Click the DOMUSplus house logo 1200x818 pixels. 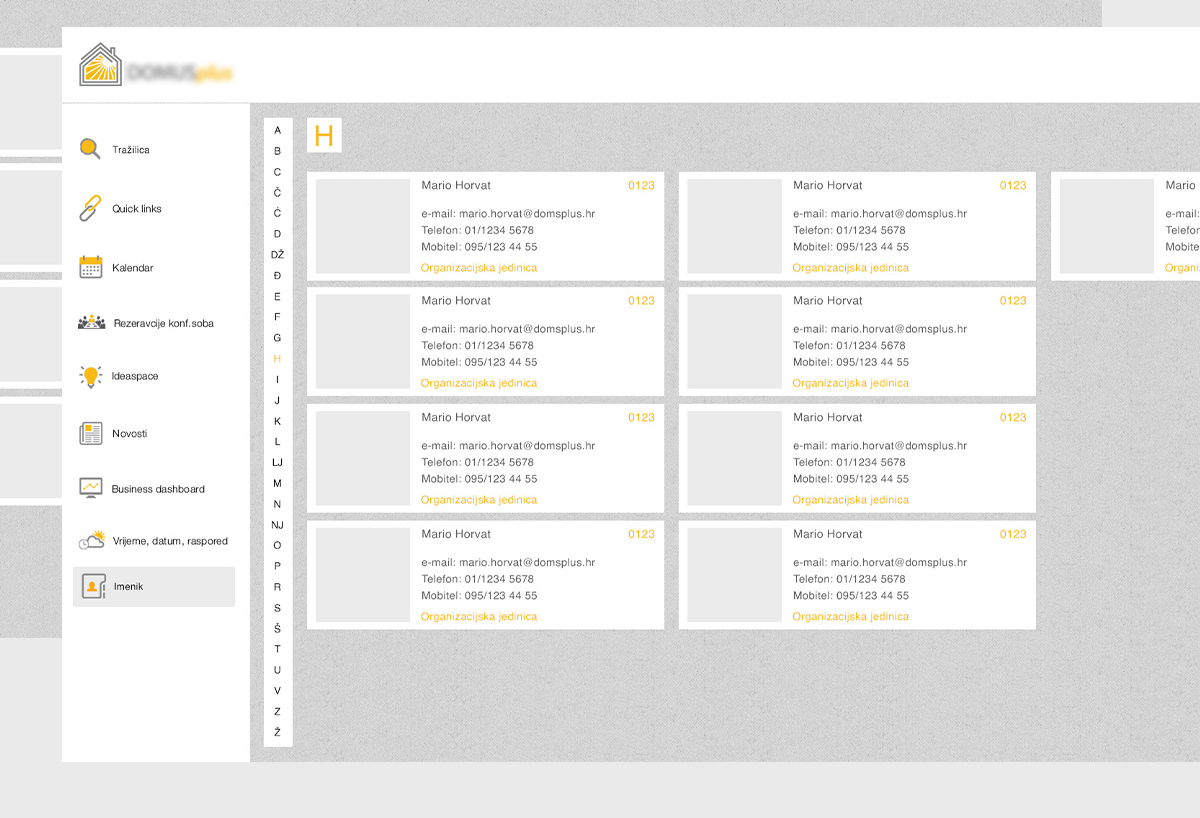coord(100,66)
